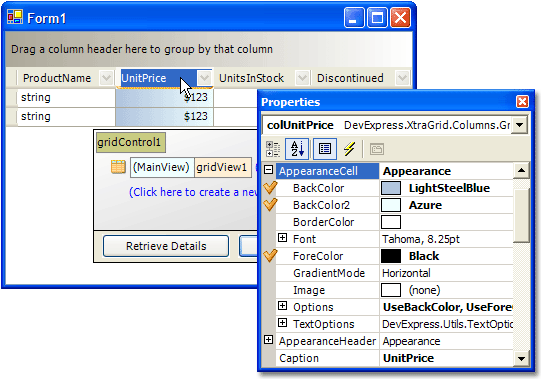
Task: Maximize the Form1 window
Action: (377, 17)
